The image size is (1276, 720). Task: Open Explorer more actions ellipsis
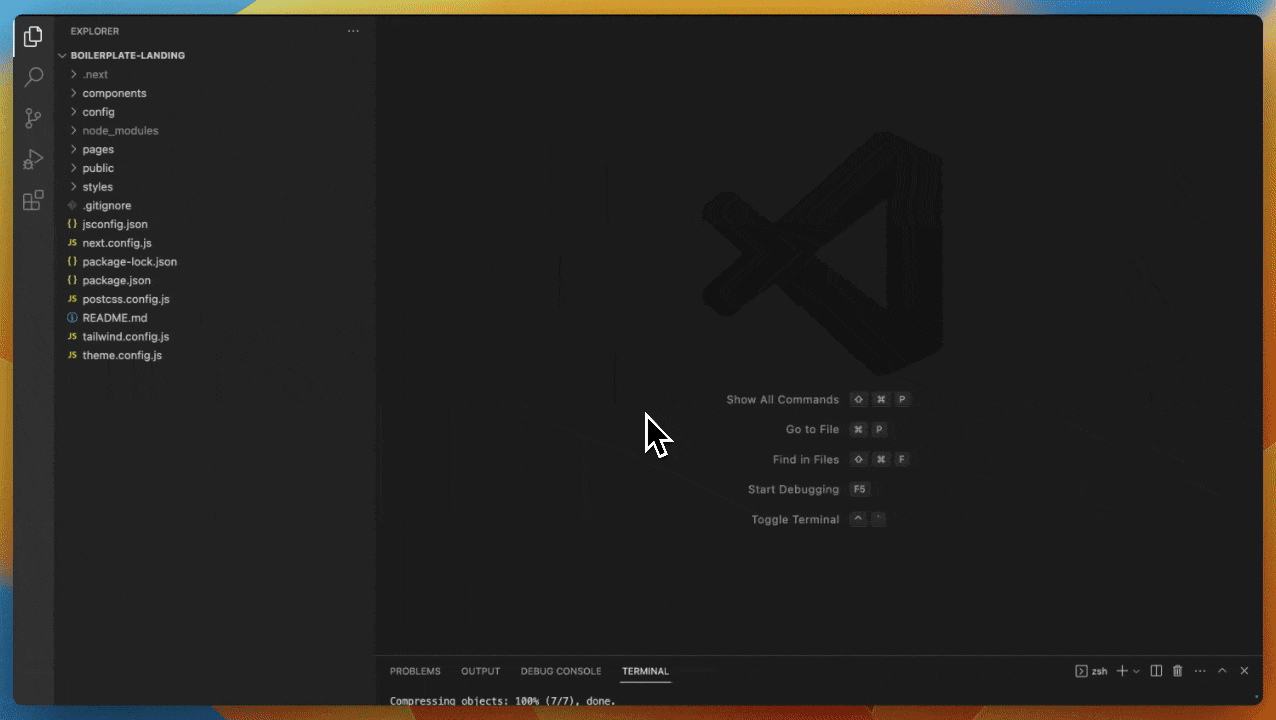(353, 31)
